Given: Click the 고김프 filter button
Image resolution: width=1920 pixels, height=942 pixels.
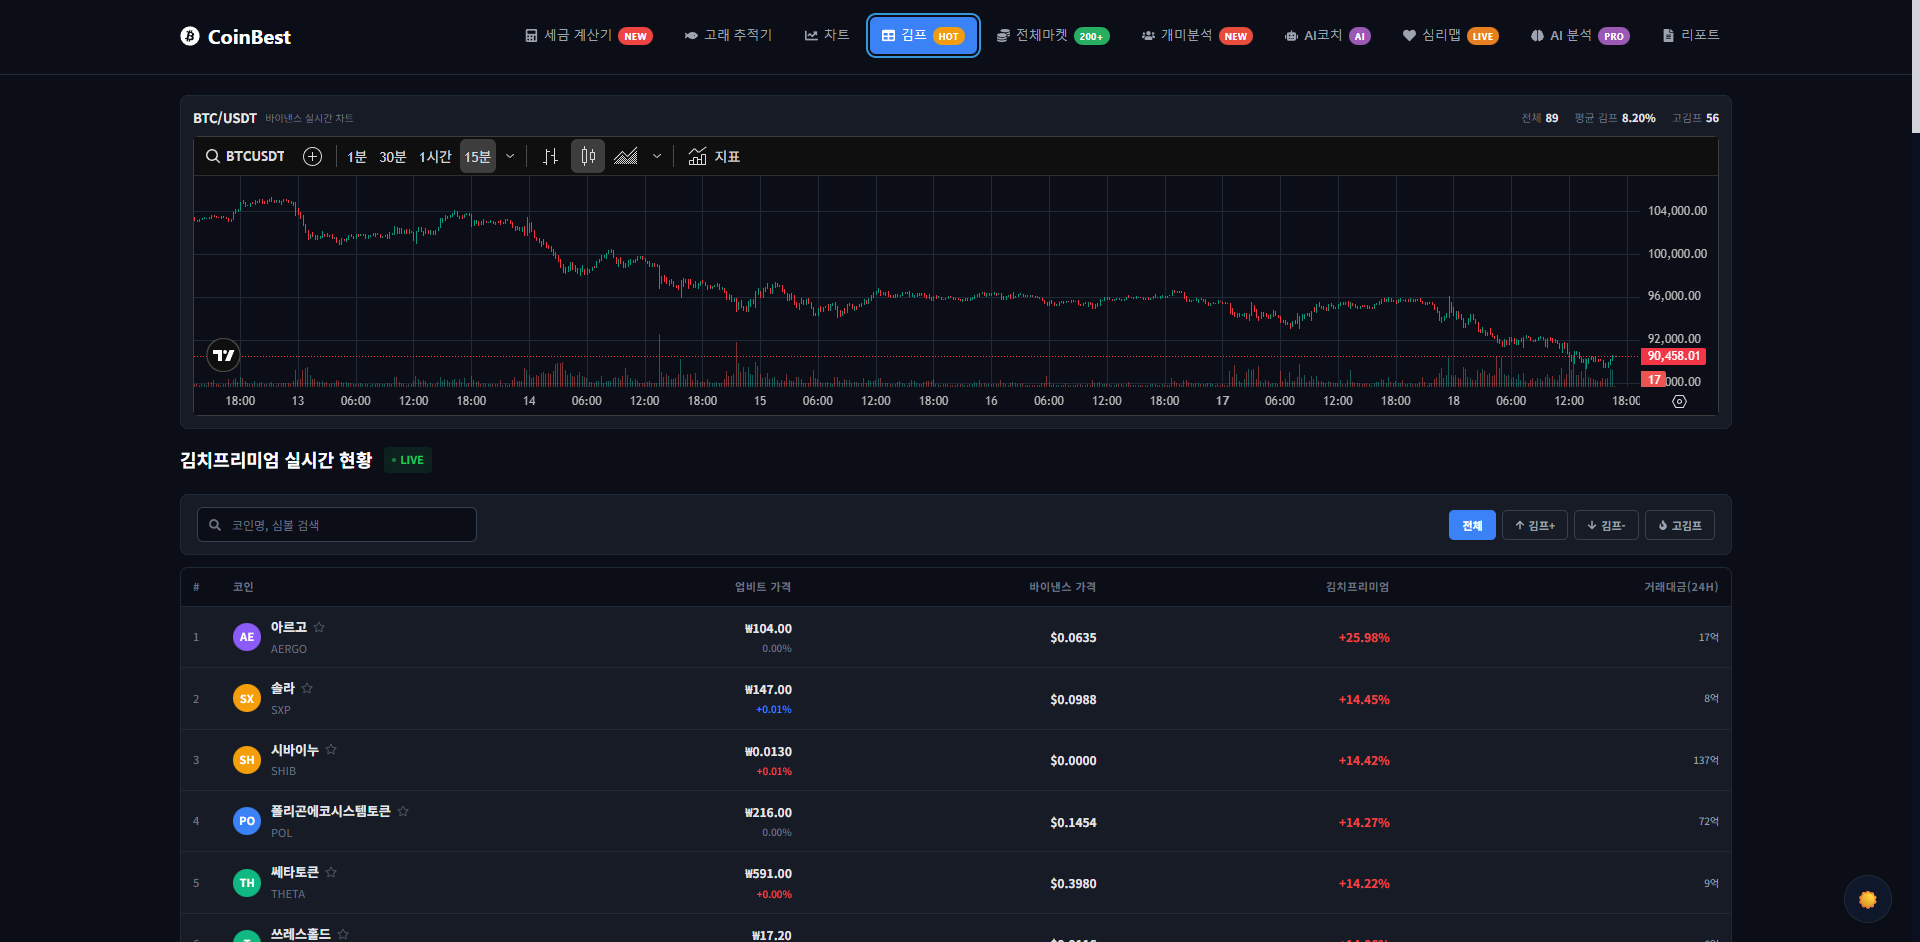Looking at the screenshot, I should [x=1679, y=524].
